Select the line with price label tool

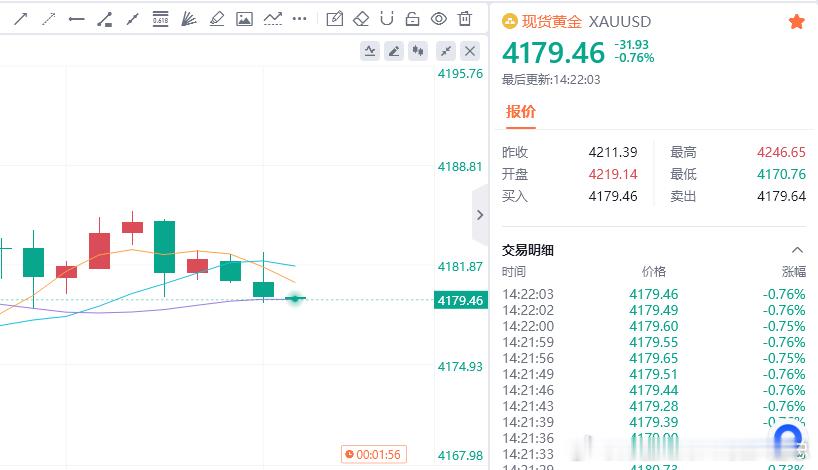click(104, 19)
